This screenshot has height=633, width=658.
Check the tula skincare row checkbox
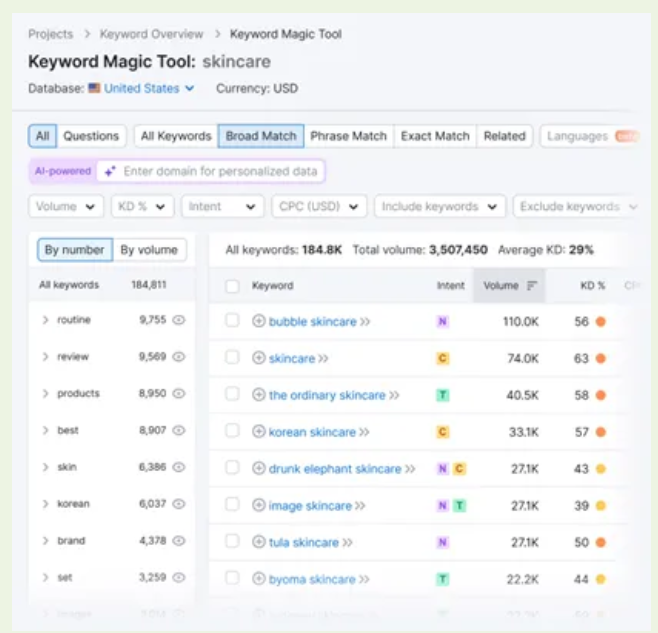(x=232, y=541)
